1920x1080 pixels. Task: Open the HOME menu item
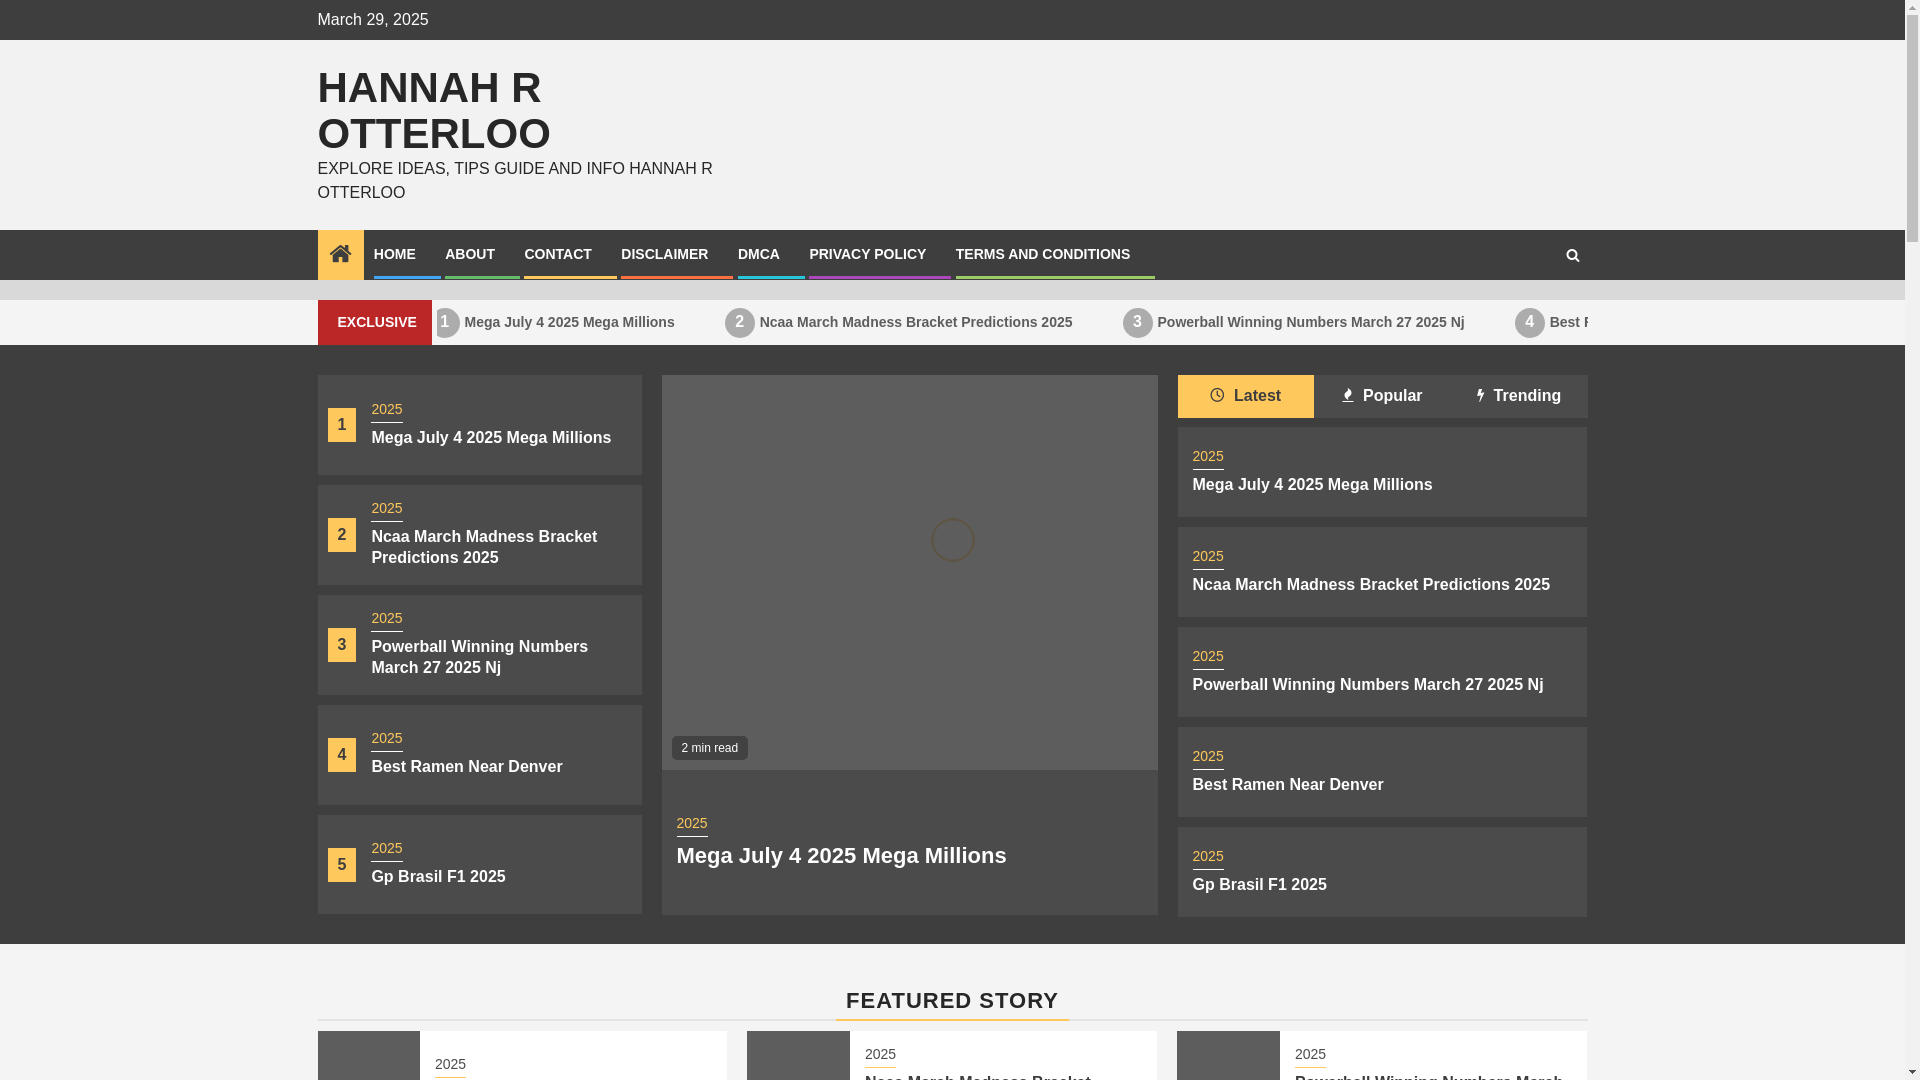[395, 254]
